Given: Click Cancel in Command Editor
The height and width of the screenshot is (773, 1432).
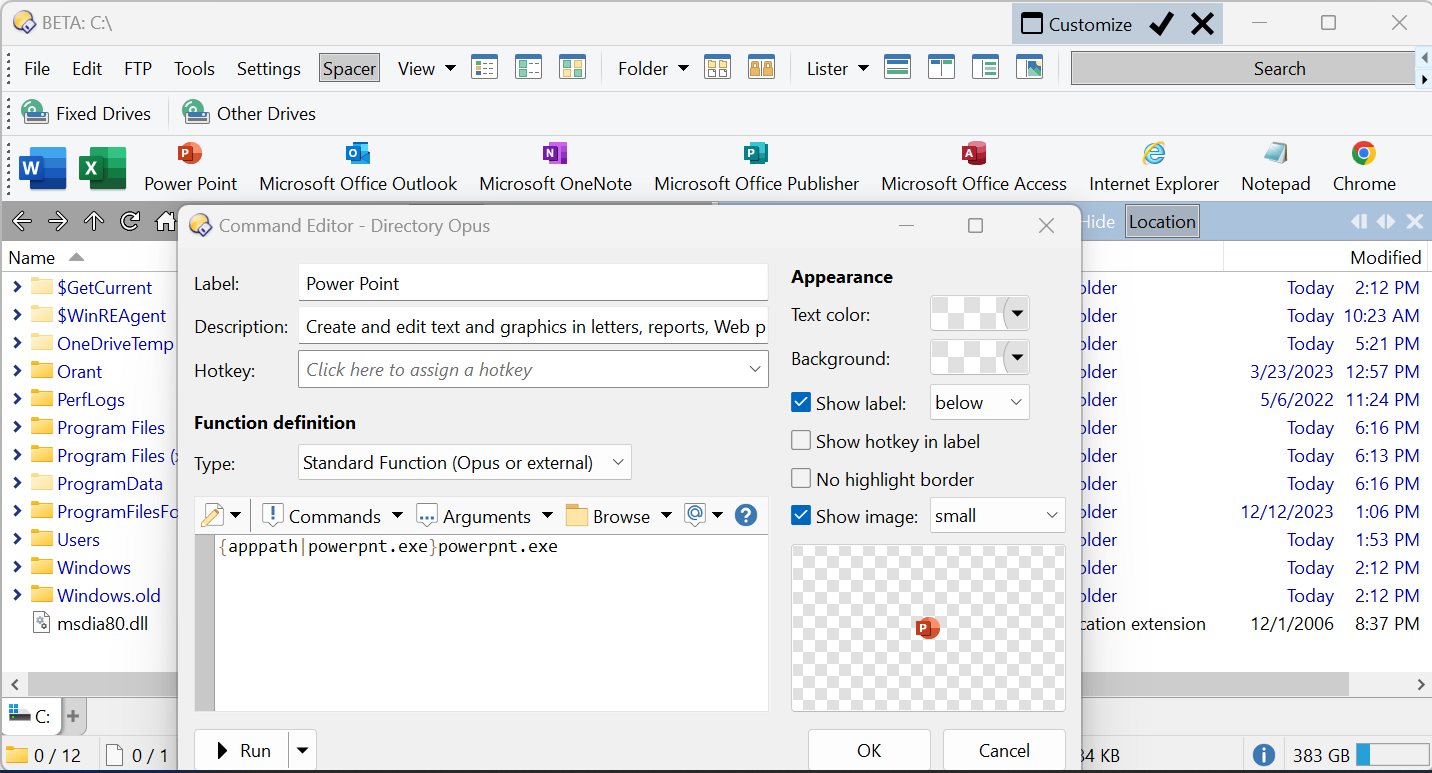Looking at the screenshot, I should click(x=1004, y=750).
